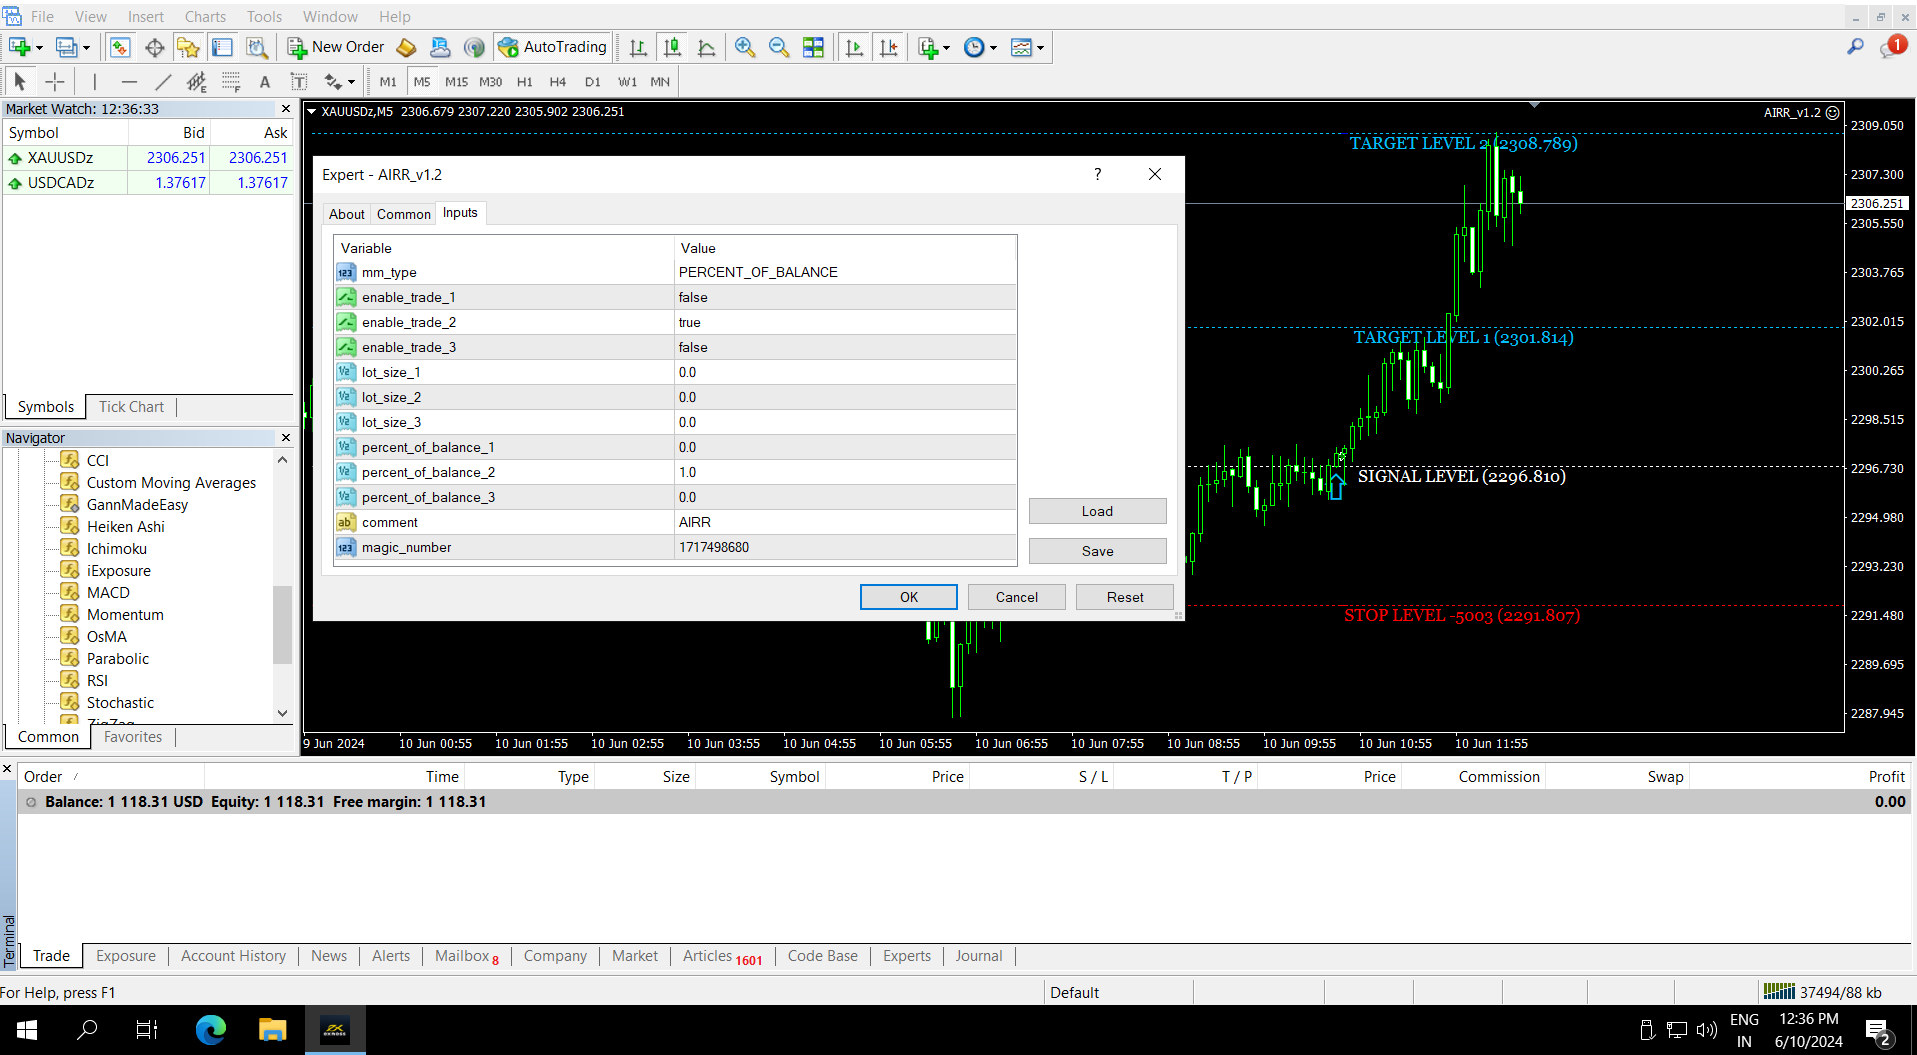Toggle the H1 timeframe button
The width and height of the screenshot is (1917, 1055).
[524, 82]
